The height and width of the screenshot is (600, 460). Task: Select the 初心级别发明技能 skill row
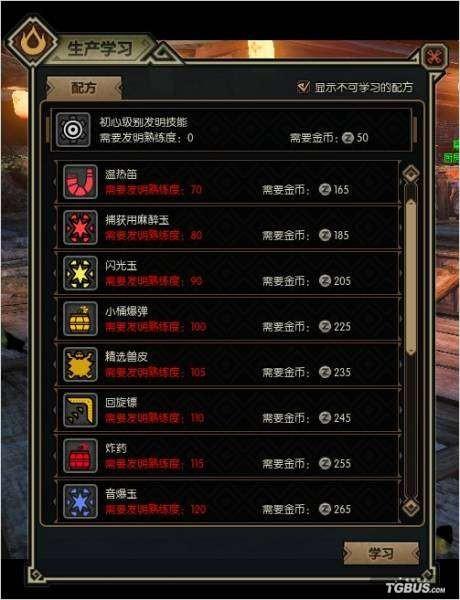coord(231,130)
